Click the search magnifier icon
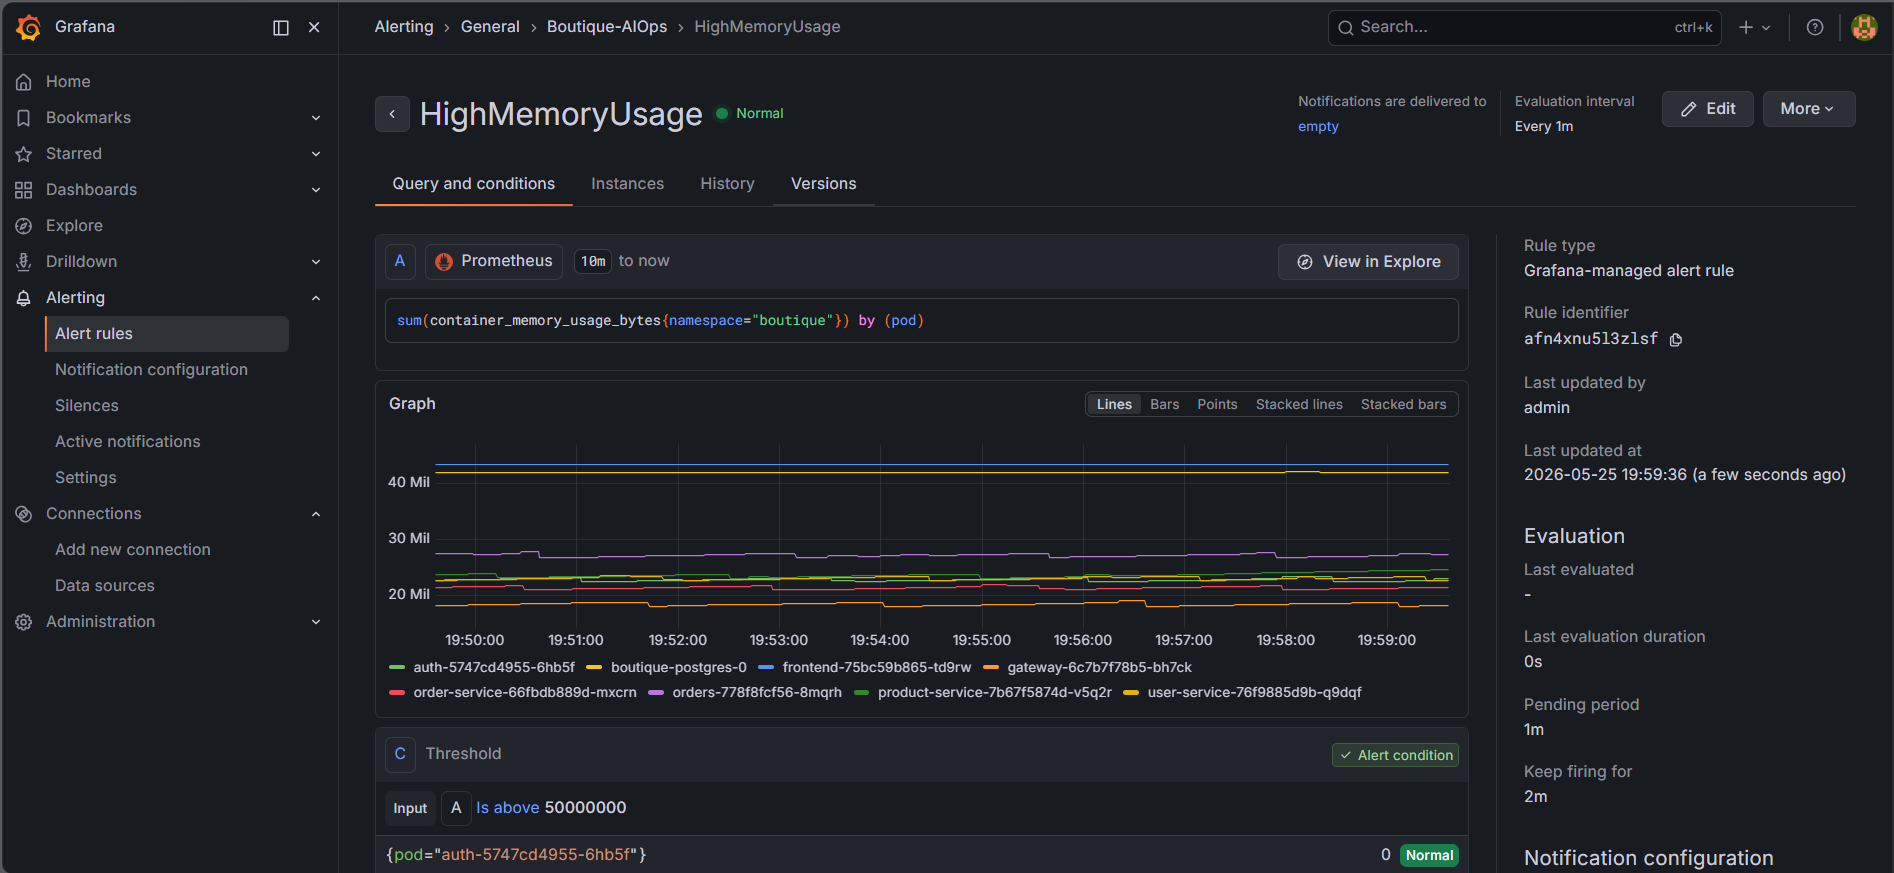The width and height of the screenshot is (1894, 873). (1346, 28)
